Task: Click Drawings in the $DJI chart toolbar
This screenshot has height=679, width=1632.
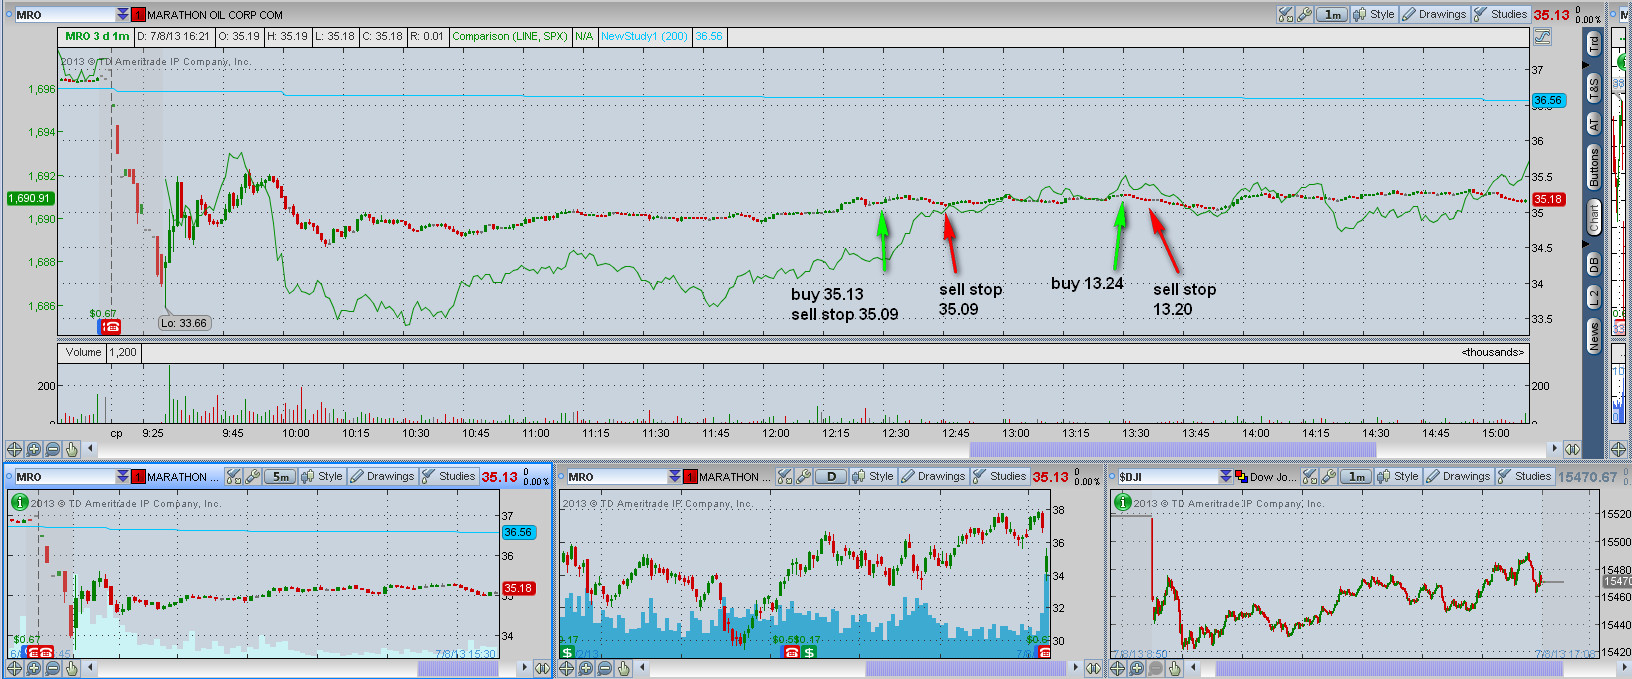Action: click(x=1458, y=477)
